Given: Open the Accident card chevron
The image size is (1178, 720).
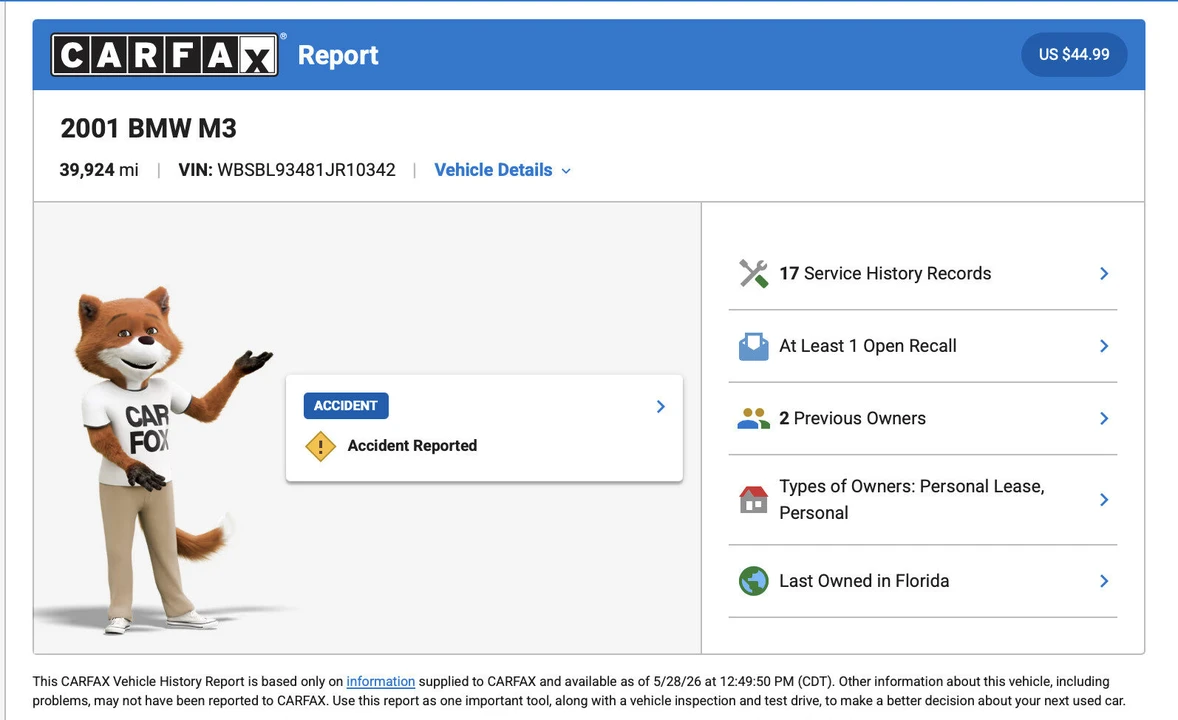Looking at the screenshot, I should click(x=660, y=407).
